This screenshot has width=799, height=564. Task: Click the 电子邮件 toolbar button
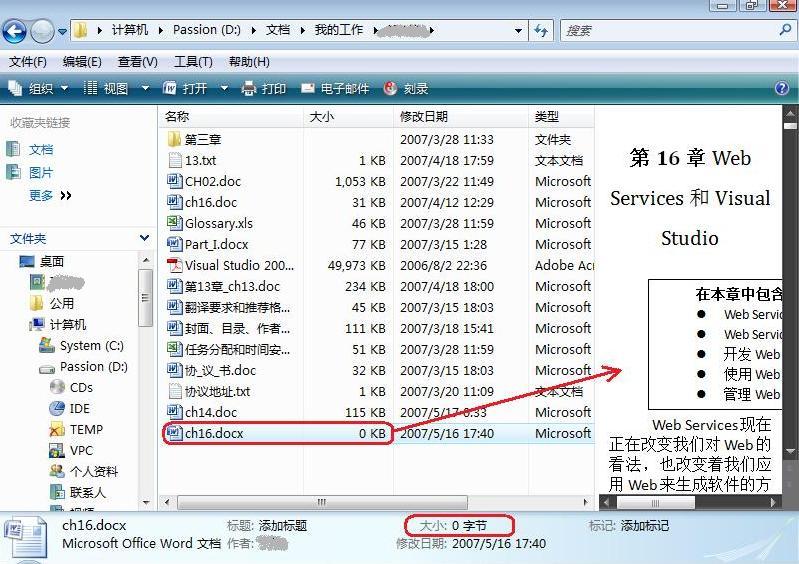point(335,89)
